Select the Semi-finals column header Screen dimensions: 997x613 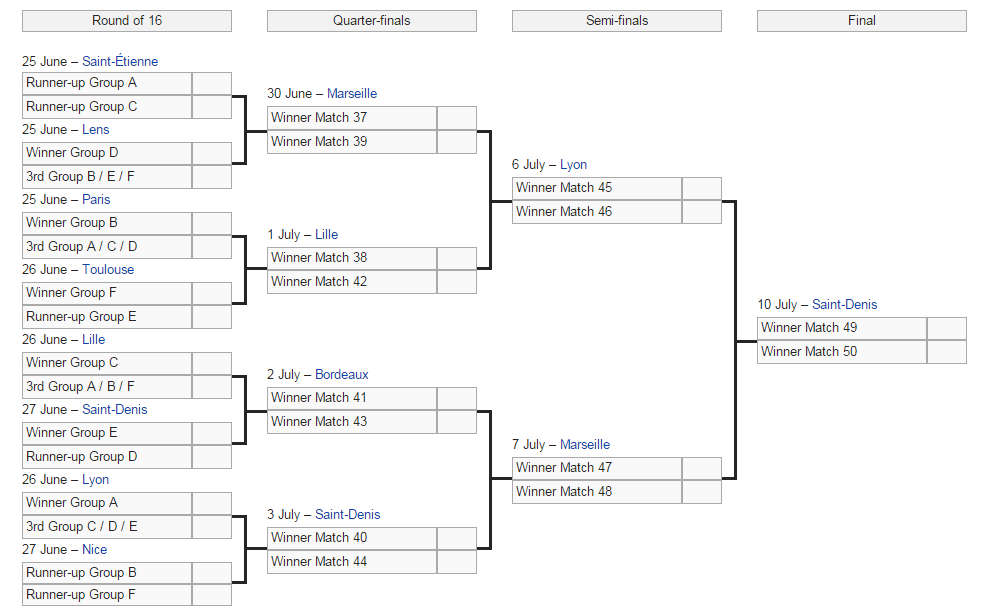pos(617,20)
